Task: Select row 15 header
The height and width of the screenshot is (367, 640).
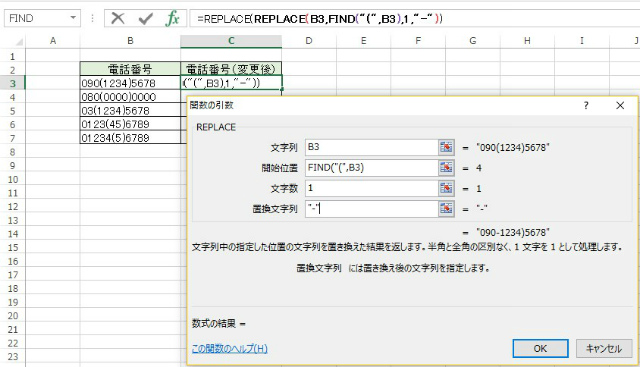Action: coord(13,247)
